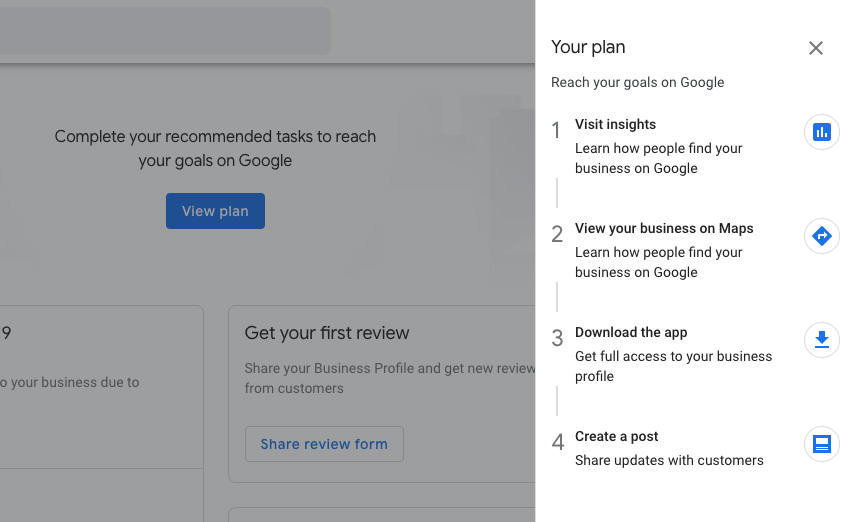Click the step number 3 in plan
The width and height of the screenshot is (853, 522).
click(x=557, y=338)
